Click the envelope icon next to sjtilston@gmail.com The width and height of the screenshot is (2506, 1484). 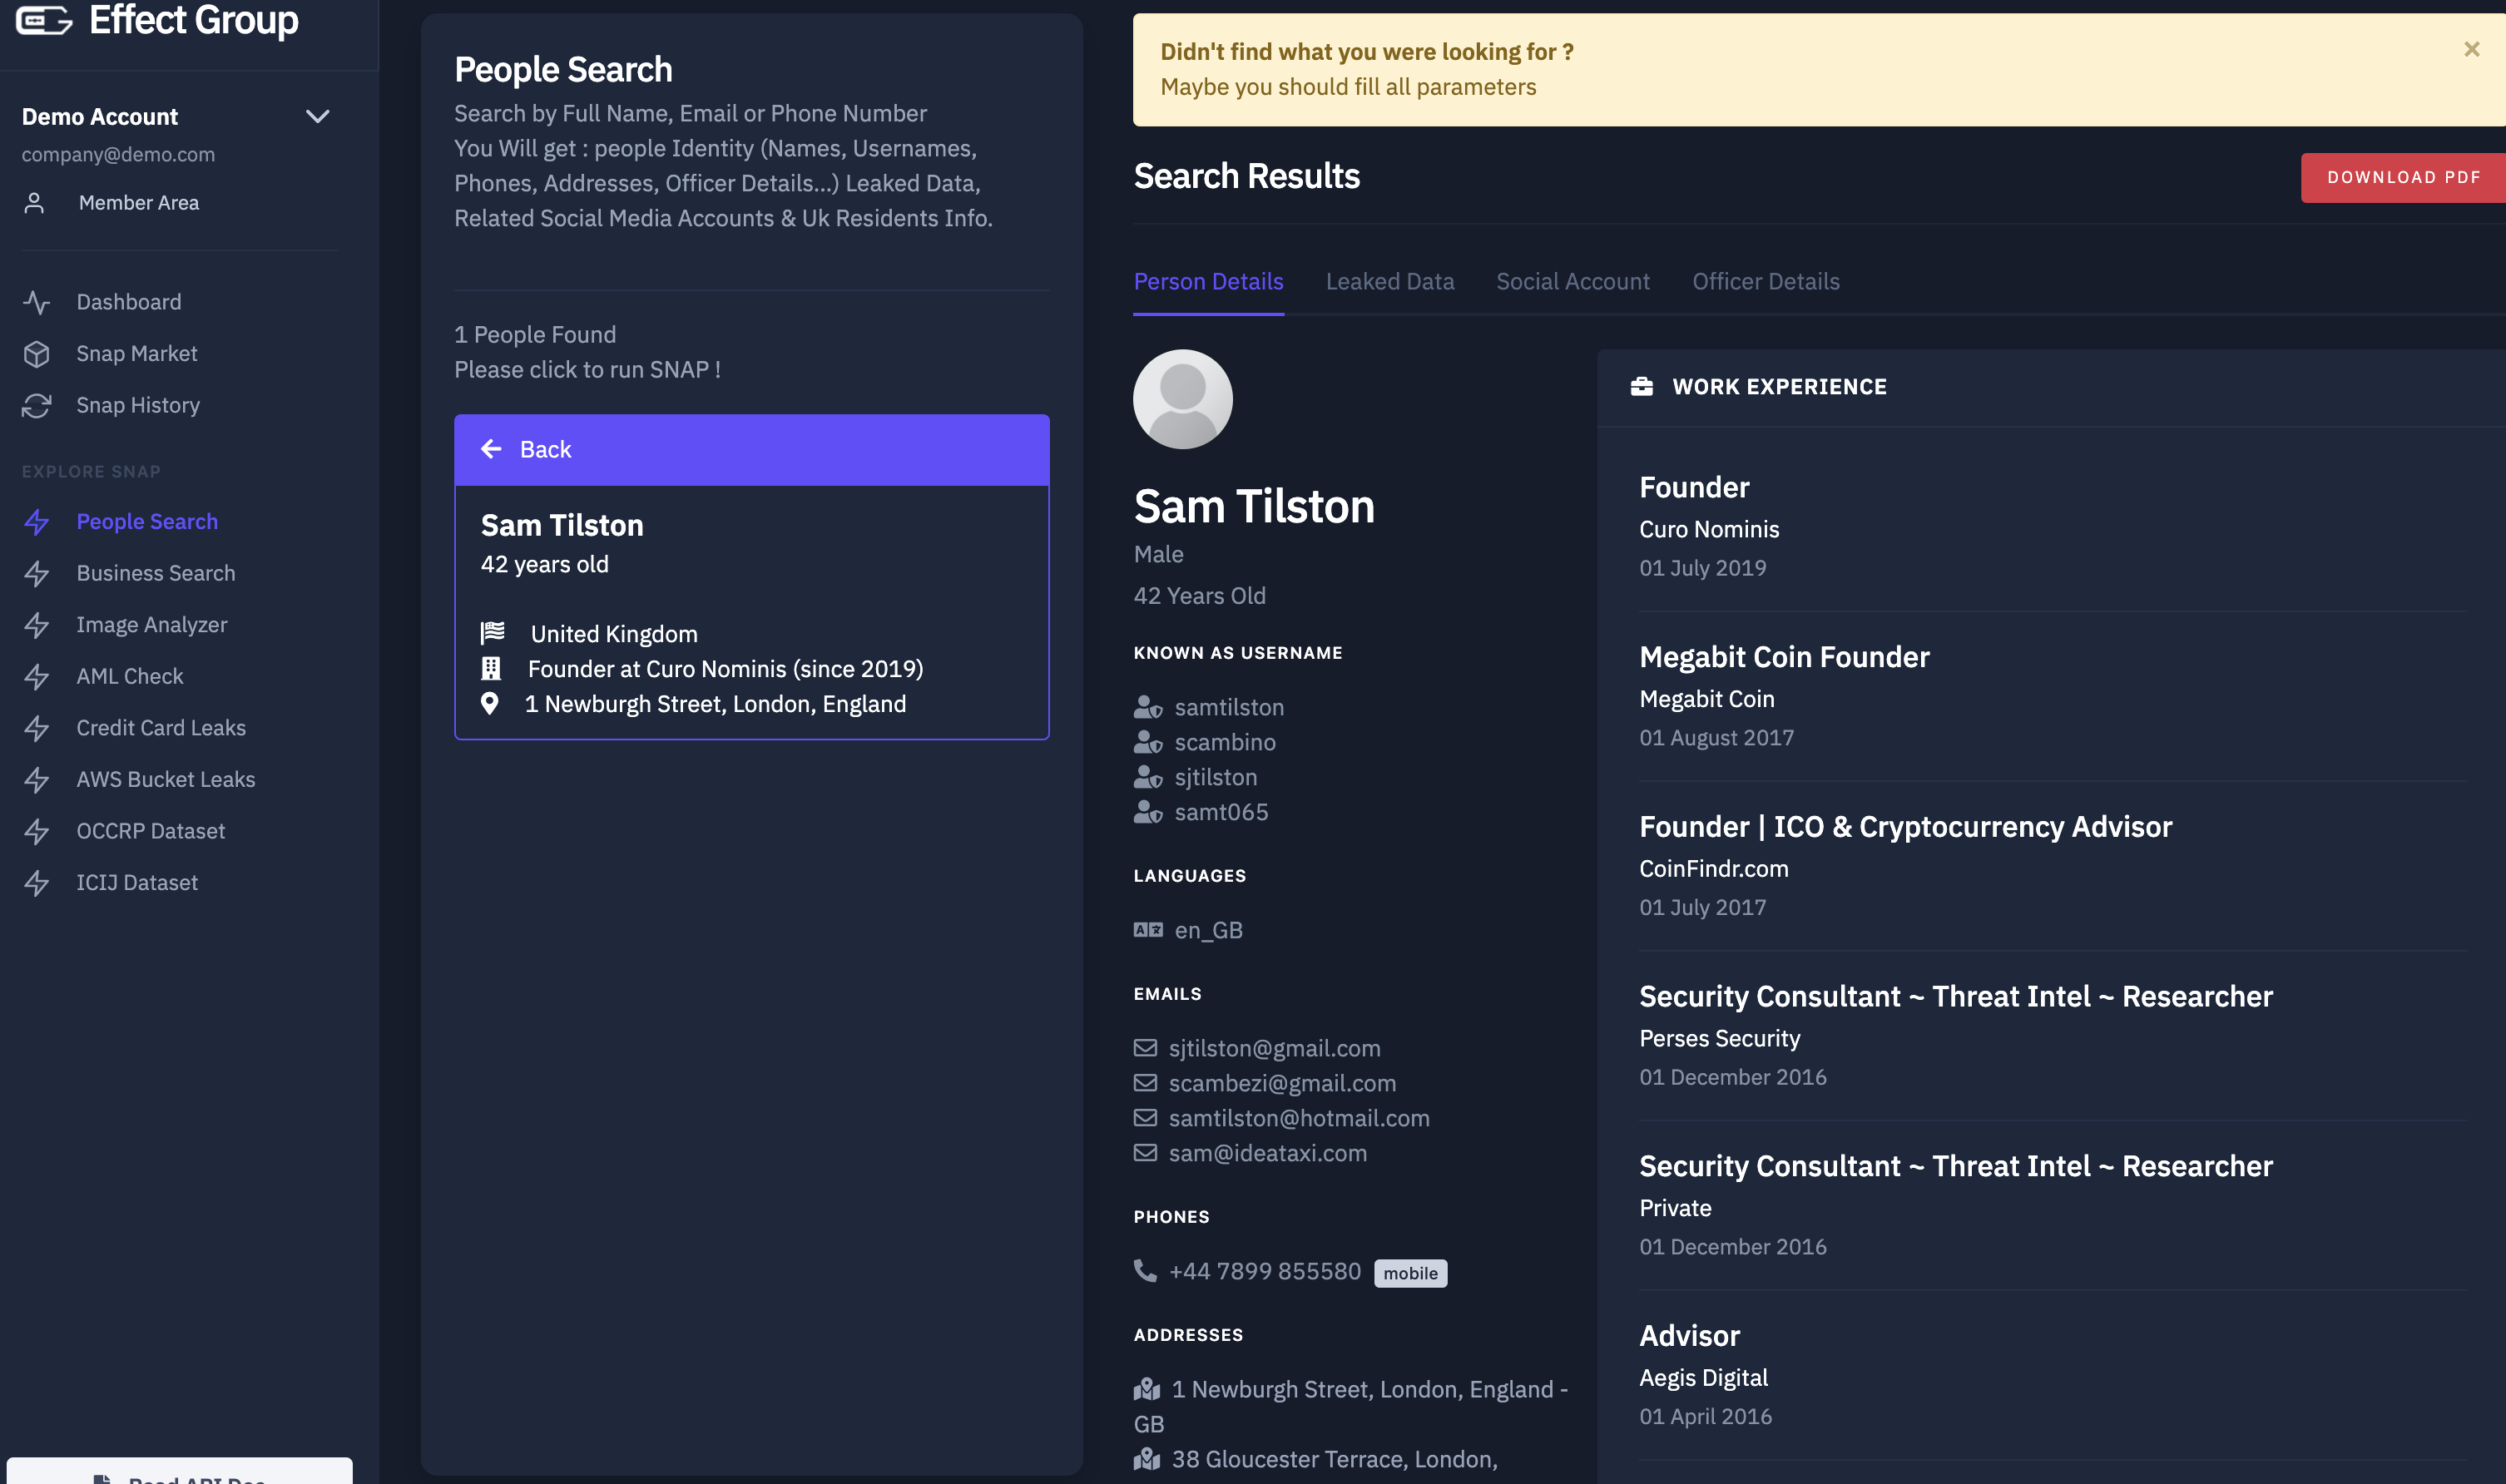tap(1145, 1048)
